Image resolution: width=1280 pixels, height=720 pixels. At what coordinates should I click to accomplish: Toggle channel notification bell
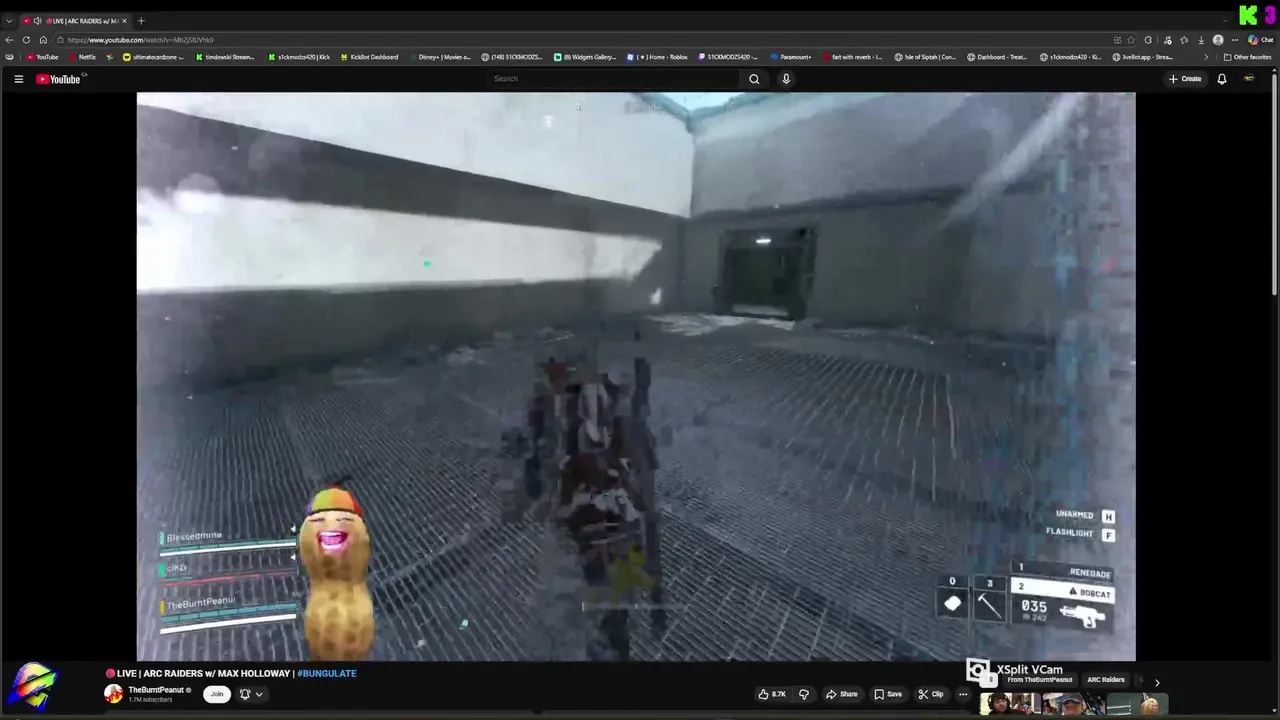tap(244, 694)
